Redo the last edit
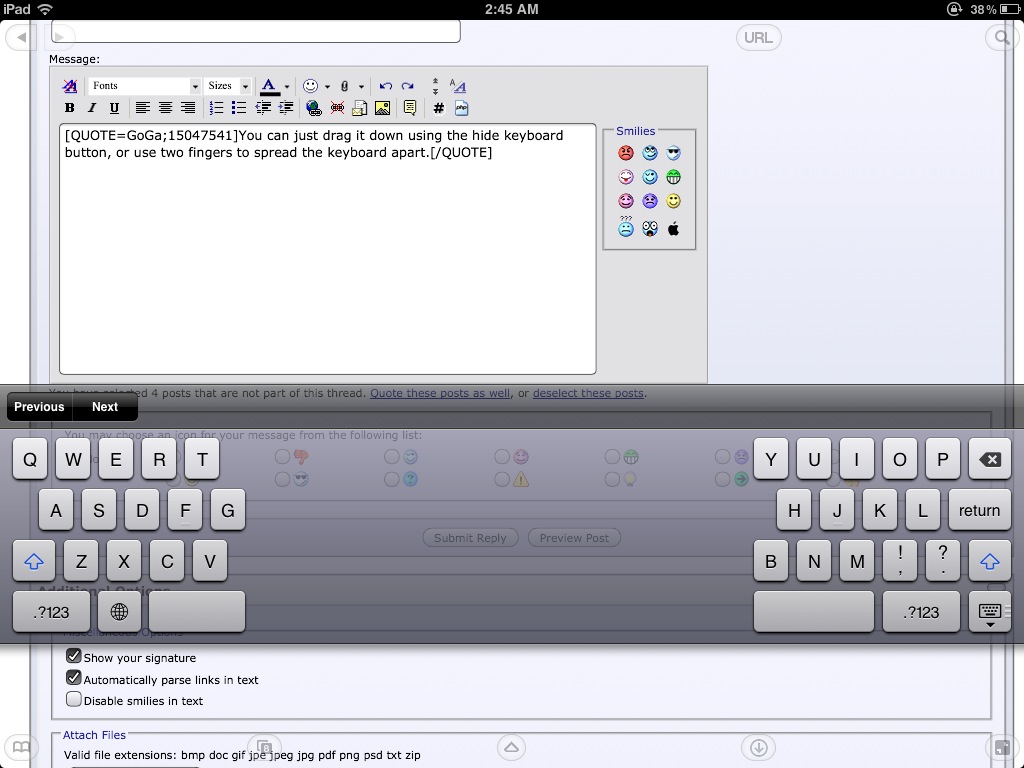Image resolution: width=1024 pixels, height=768 pixels. [x=408, y=86]
